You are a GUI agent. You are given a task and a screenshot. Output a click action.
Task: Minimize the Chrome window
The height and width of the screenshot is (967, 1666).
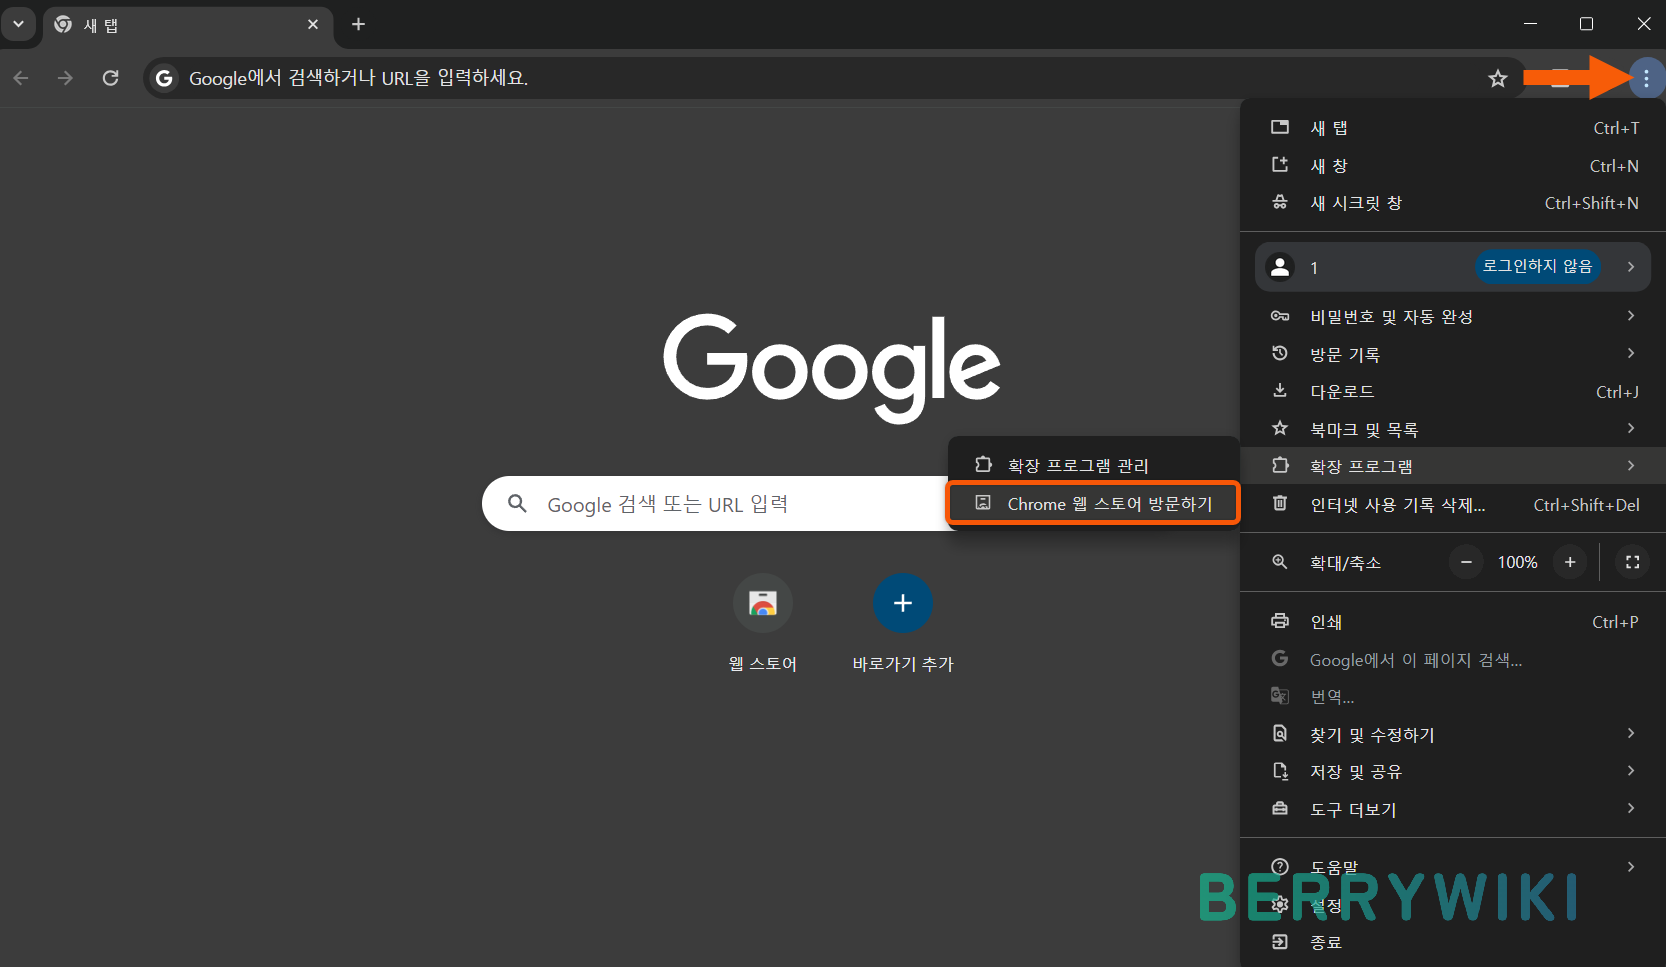click(x=1530, y=24)
